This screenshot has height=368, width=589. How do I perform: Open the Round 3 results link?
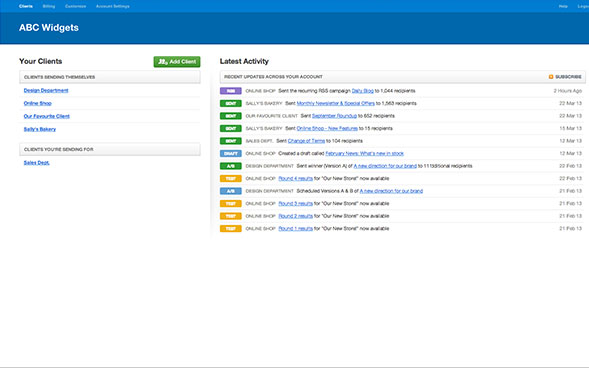(x=295, y=204)
